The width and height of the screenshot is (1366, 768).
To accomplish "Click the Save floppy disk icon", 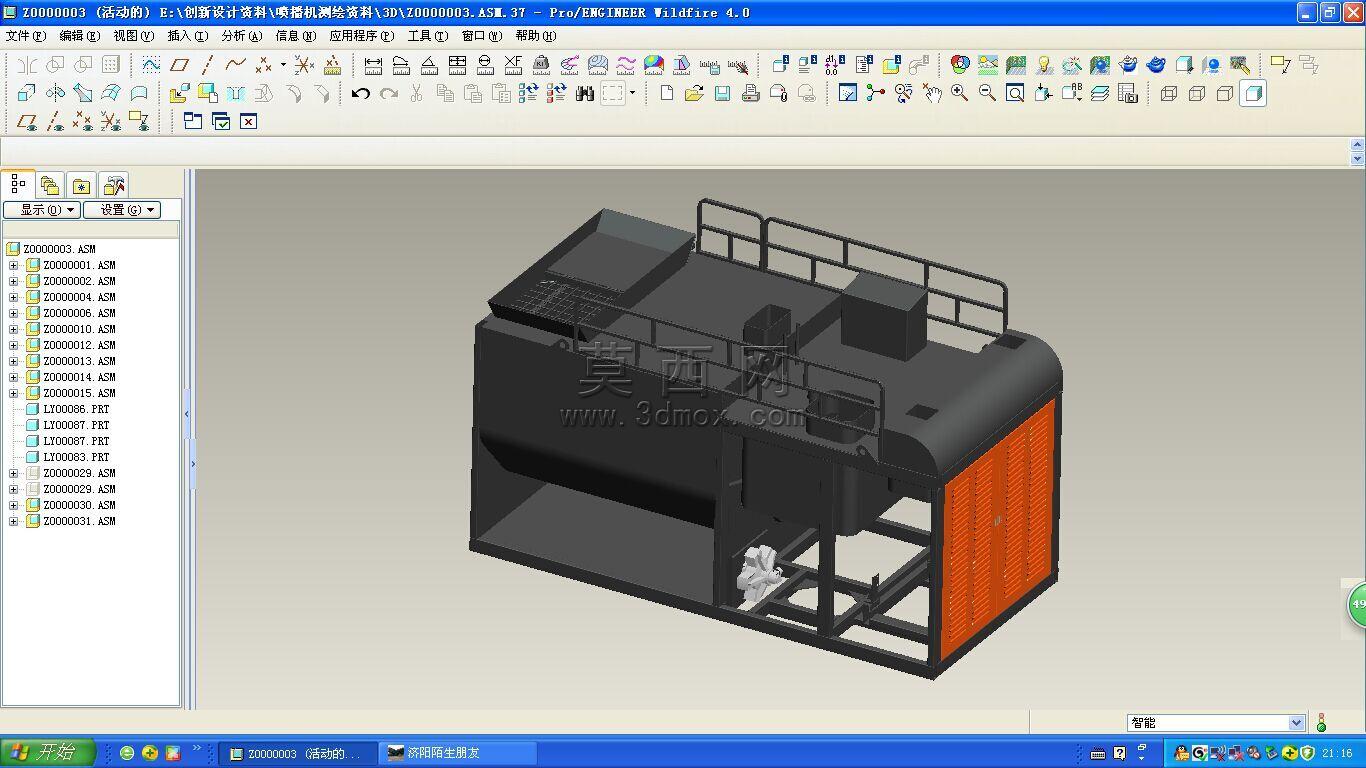I will pyautogui.click(x=722, y=93).
